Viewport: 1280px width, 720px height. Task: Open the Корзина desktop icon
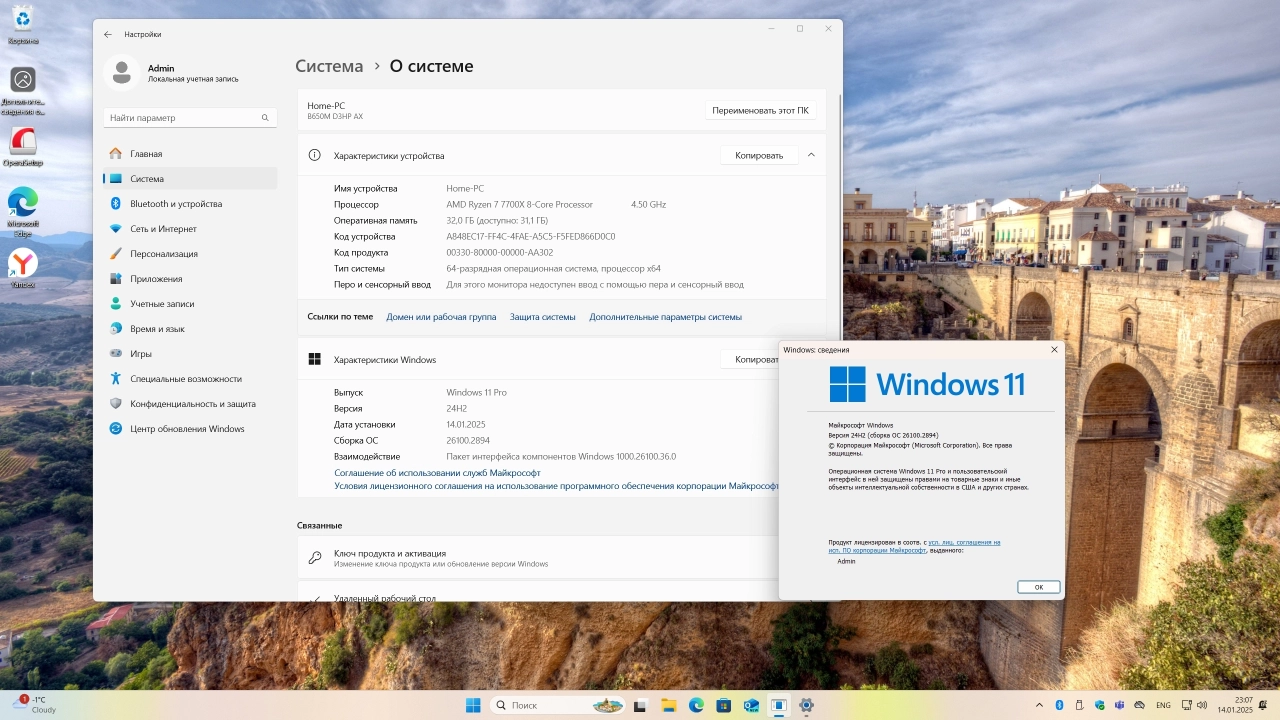point(22,24)
